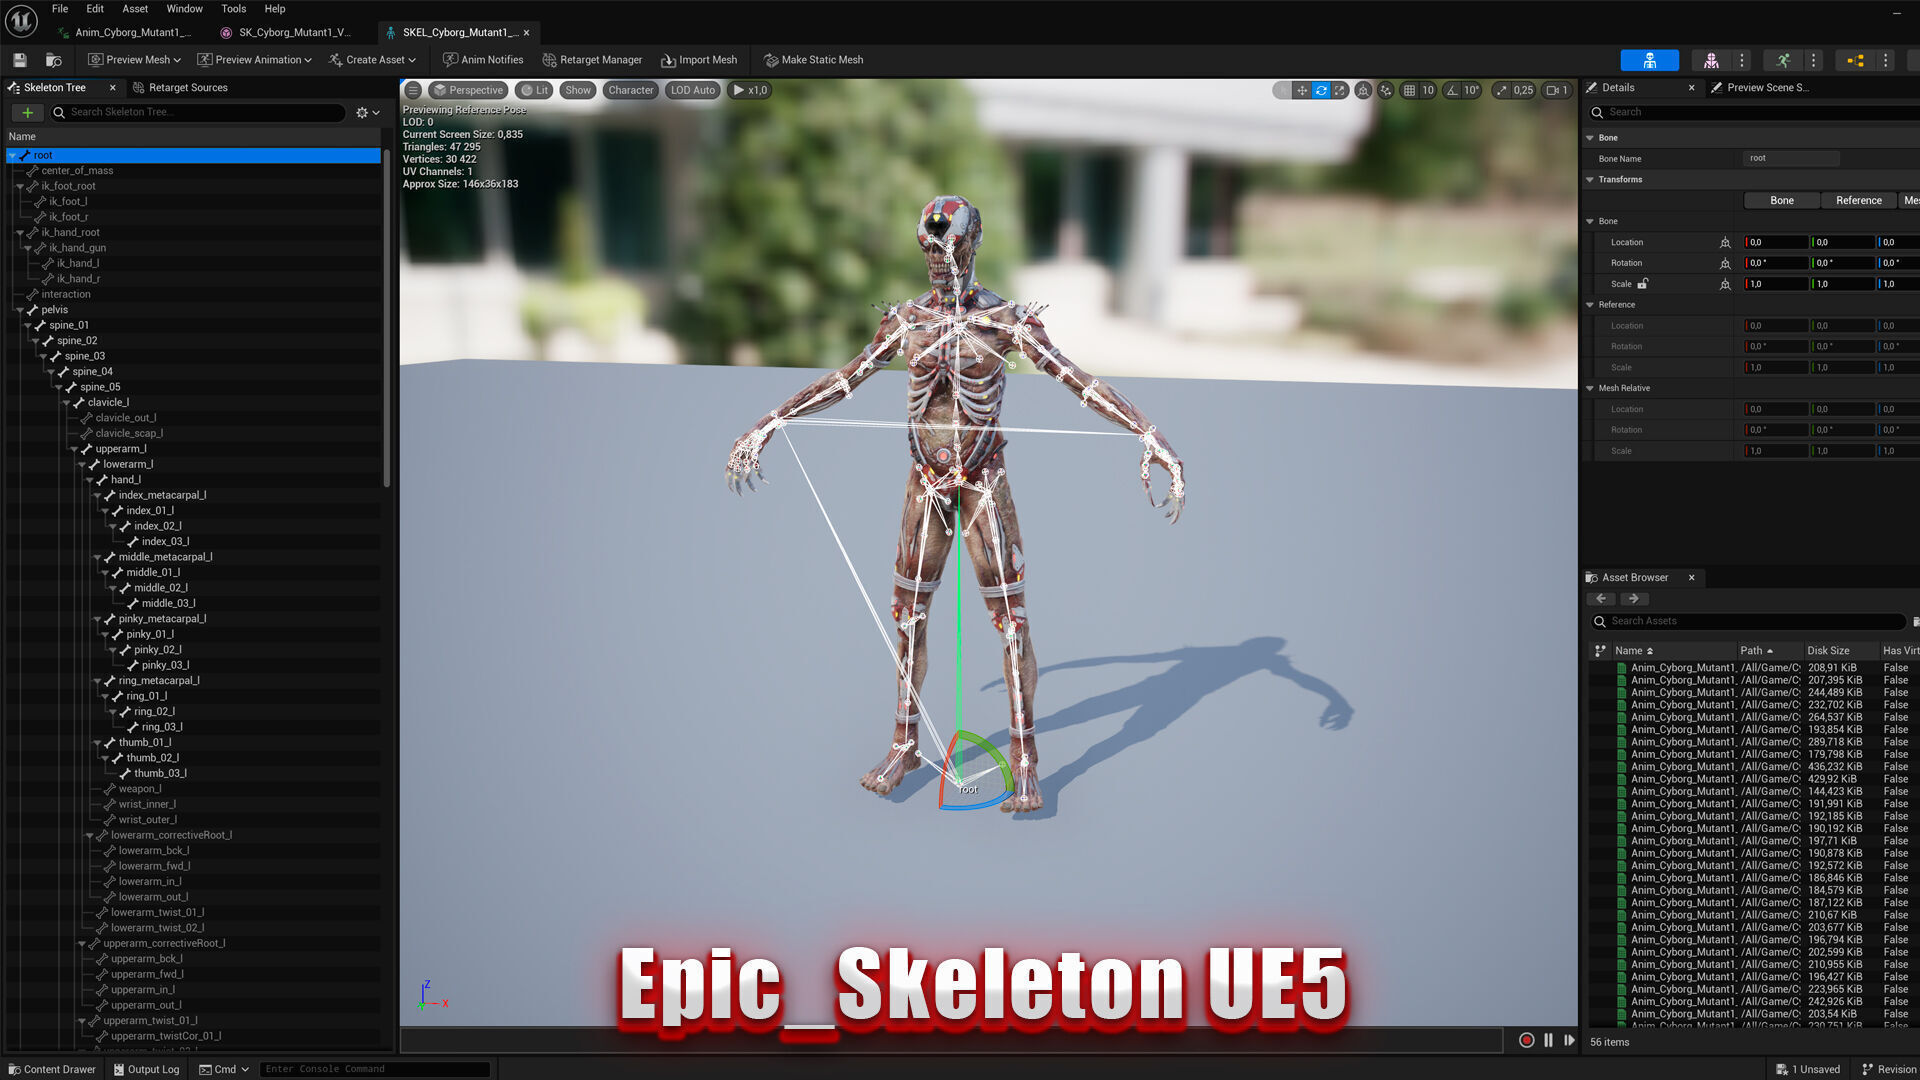1920x1080 pixels.
Task: Click Make Static Mesh button
Action: (x=814, y=60)
